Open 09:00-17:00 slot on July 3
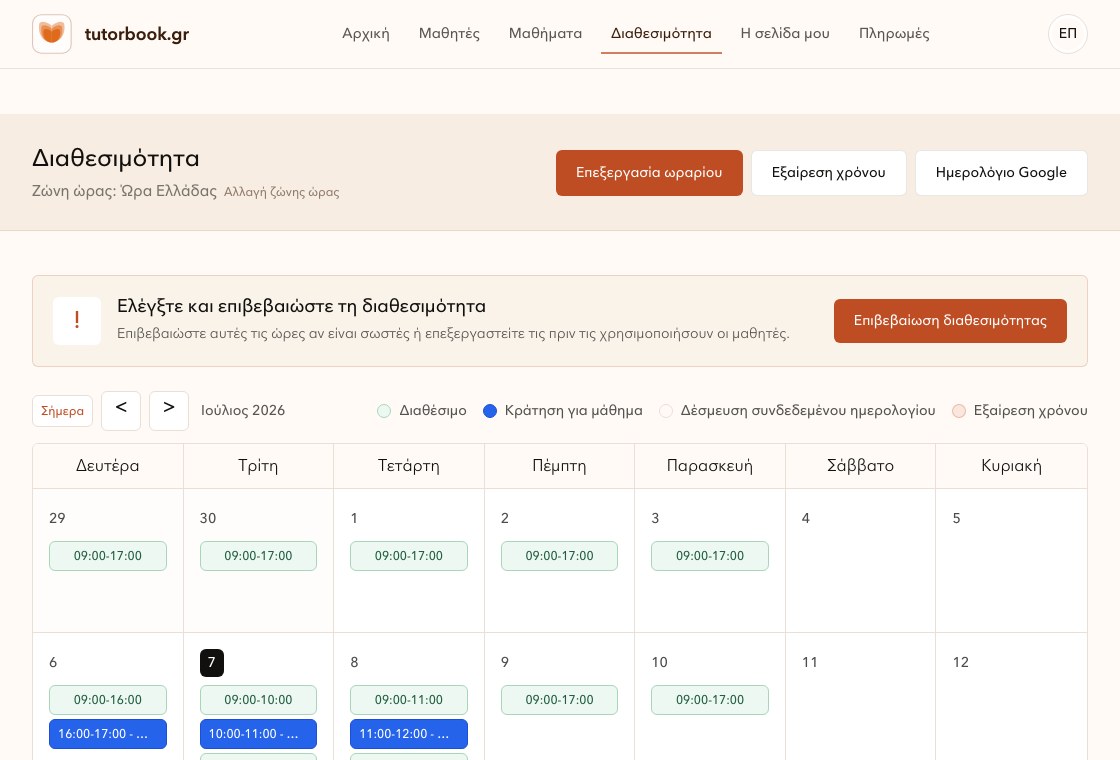Screen dimensions: 1120x760 710,556
